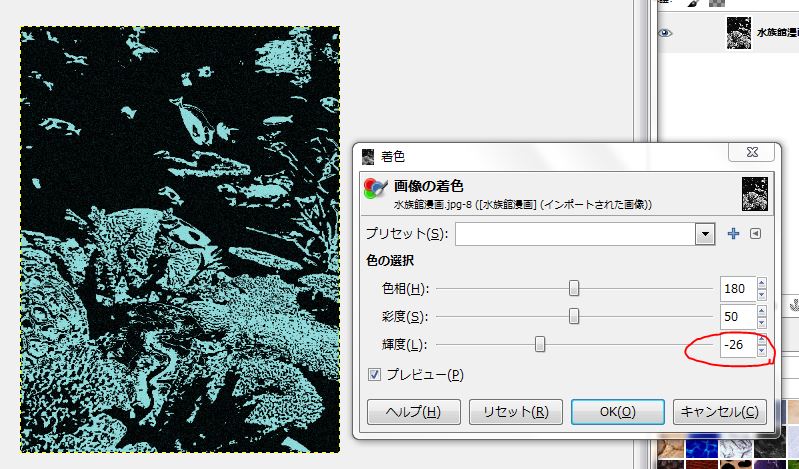The image size is (799, 469).
Task: Open the preset menu arrow icon
Action: 755,233
